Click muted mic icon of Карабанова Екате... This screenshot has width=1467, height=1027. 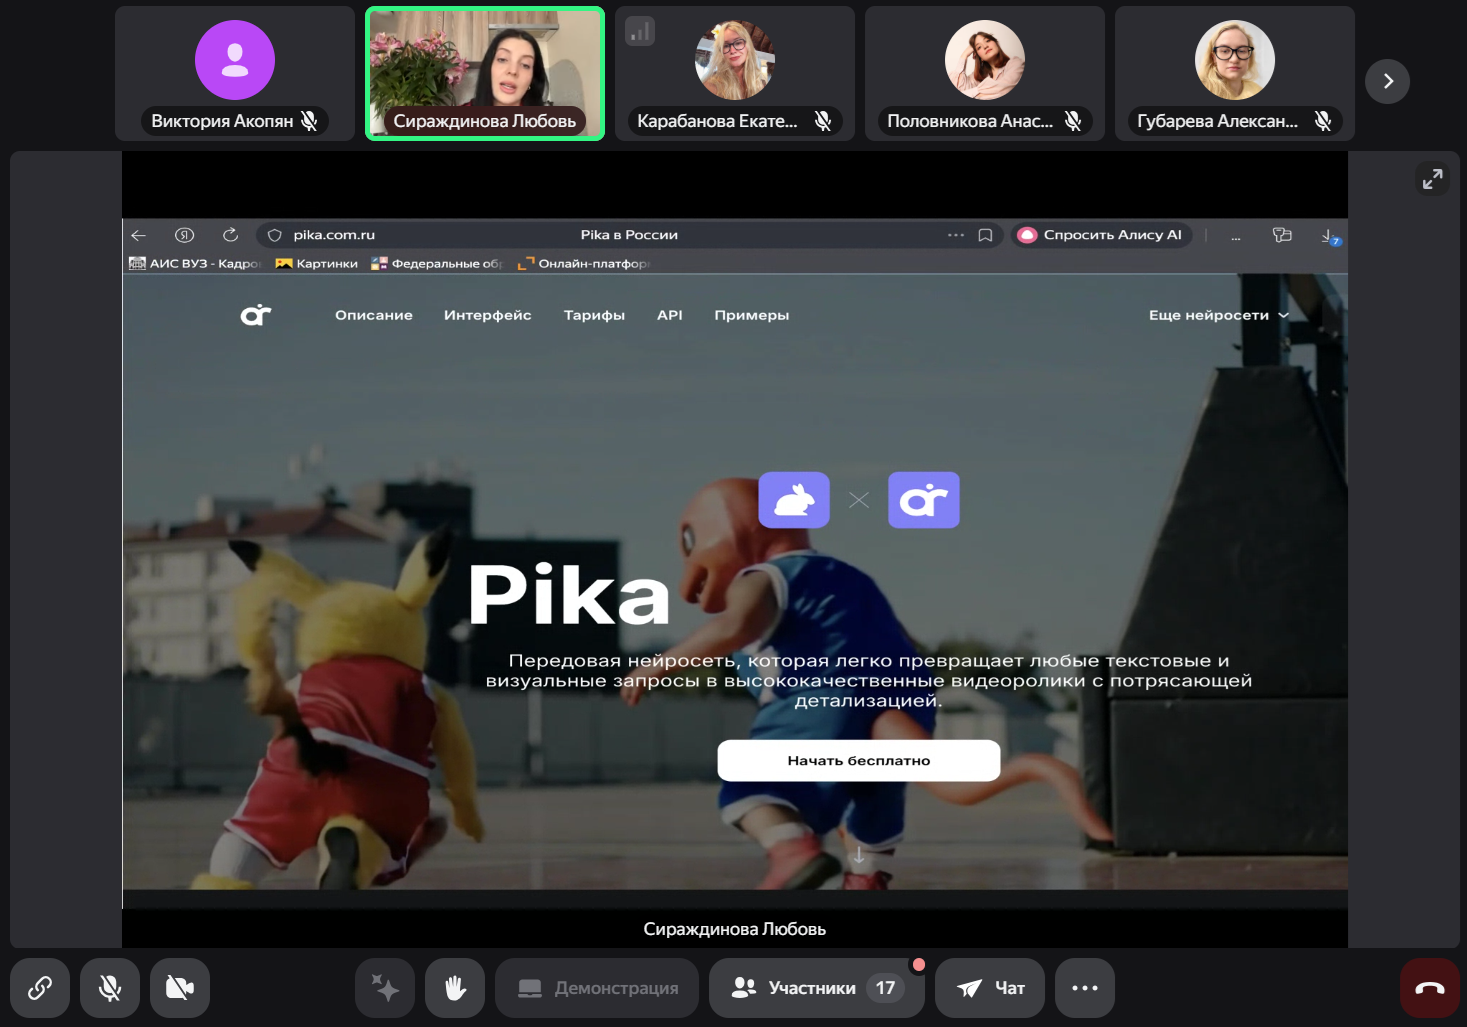(823, 121)
